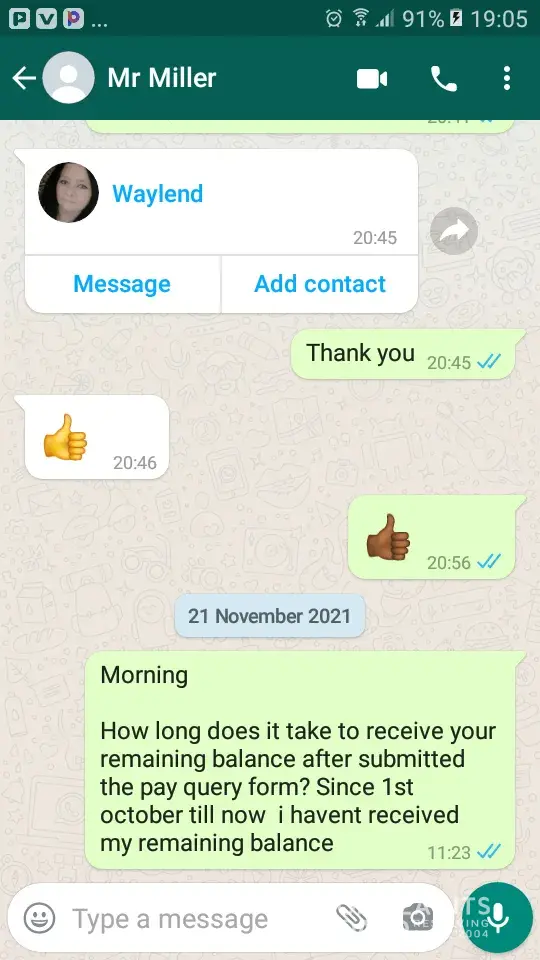Tap the 21 November 2021 date label
This screenshot has width=540, height=960.
[x=269, y=615]
